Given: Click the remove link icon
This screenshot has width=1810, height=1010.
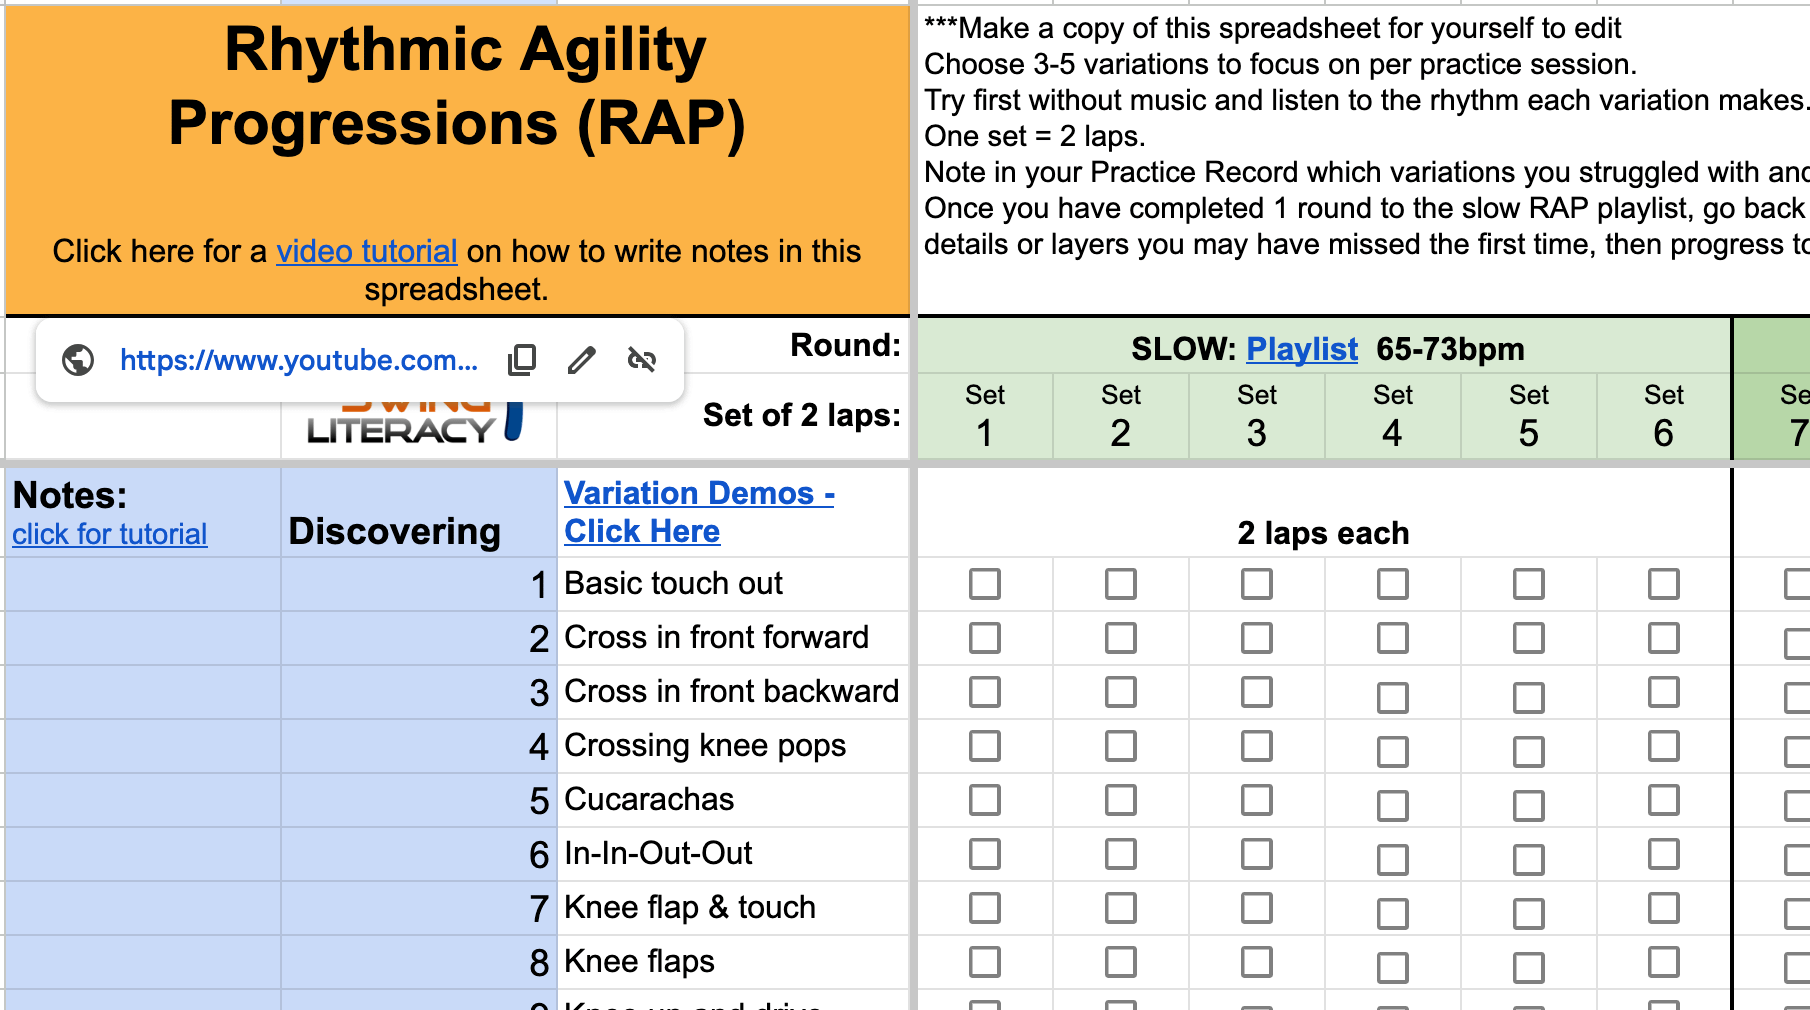Looking at the screenshot, I should point(642,360).
